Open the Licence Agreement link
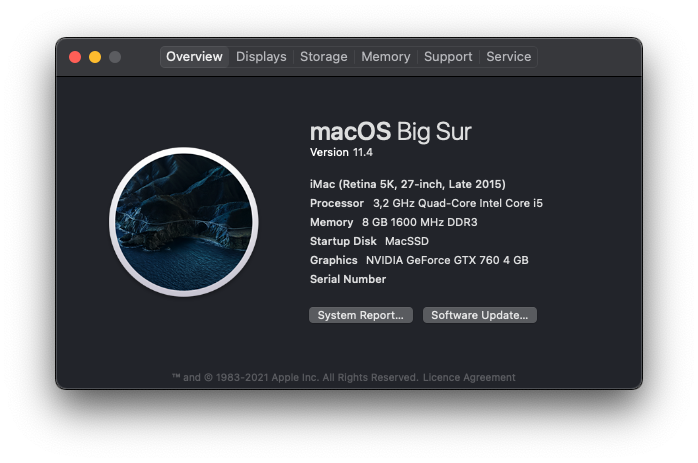698x463 pixels. coord(469,378)
